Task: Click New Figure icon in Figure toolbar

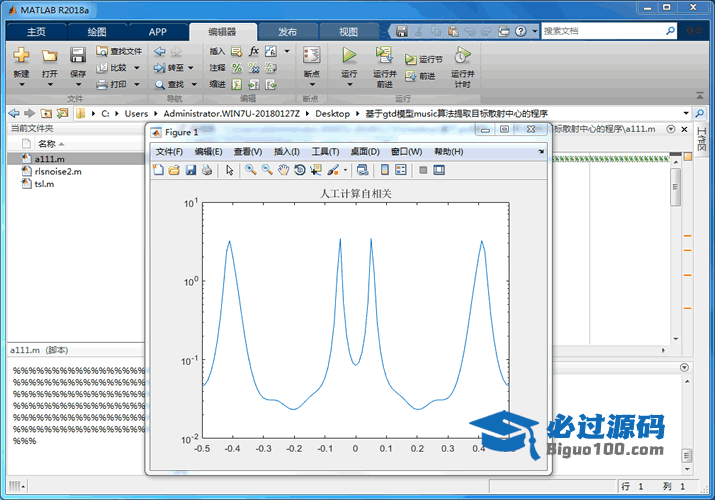Action: click(x=158, y=170)
